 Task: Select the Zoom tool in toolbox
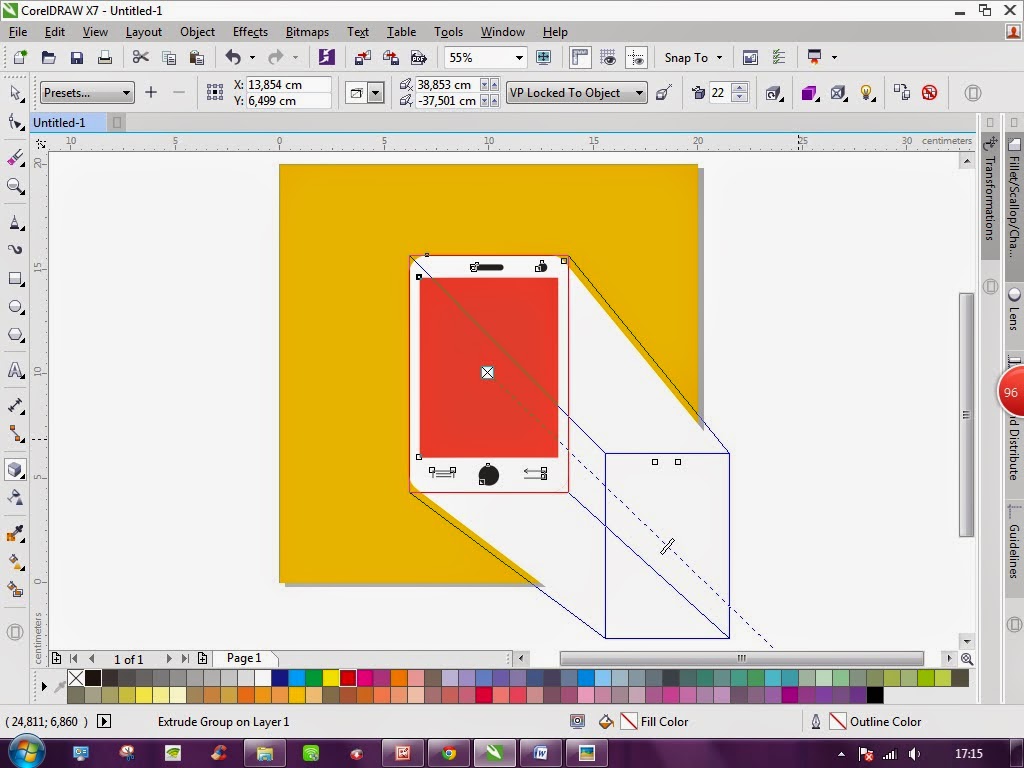[x=14, y=185]
